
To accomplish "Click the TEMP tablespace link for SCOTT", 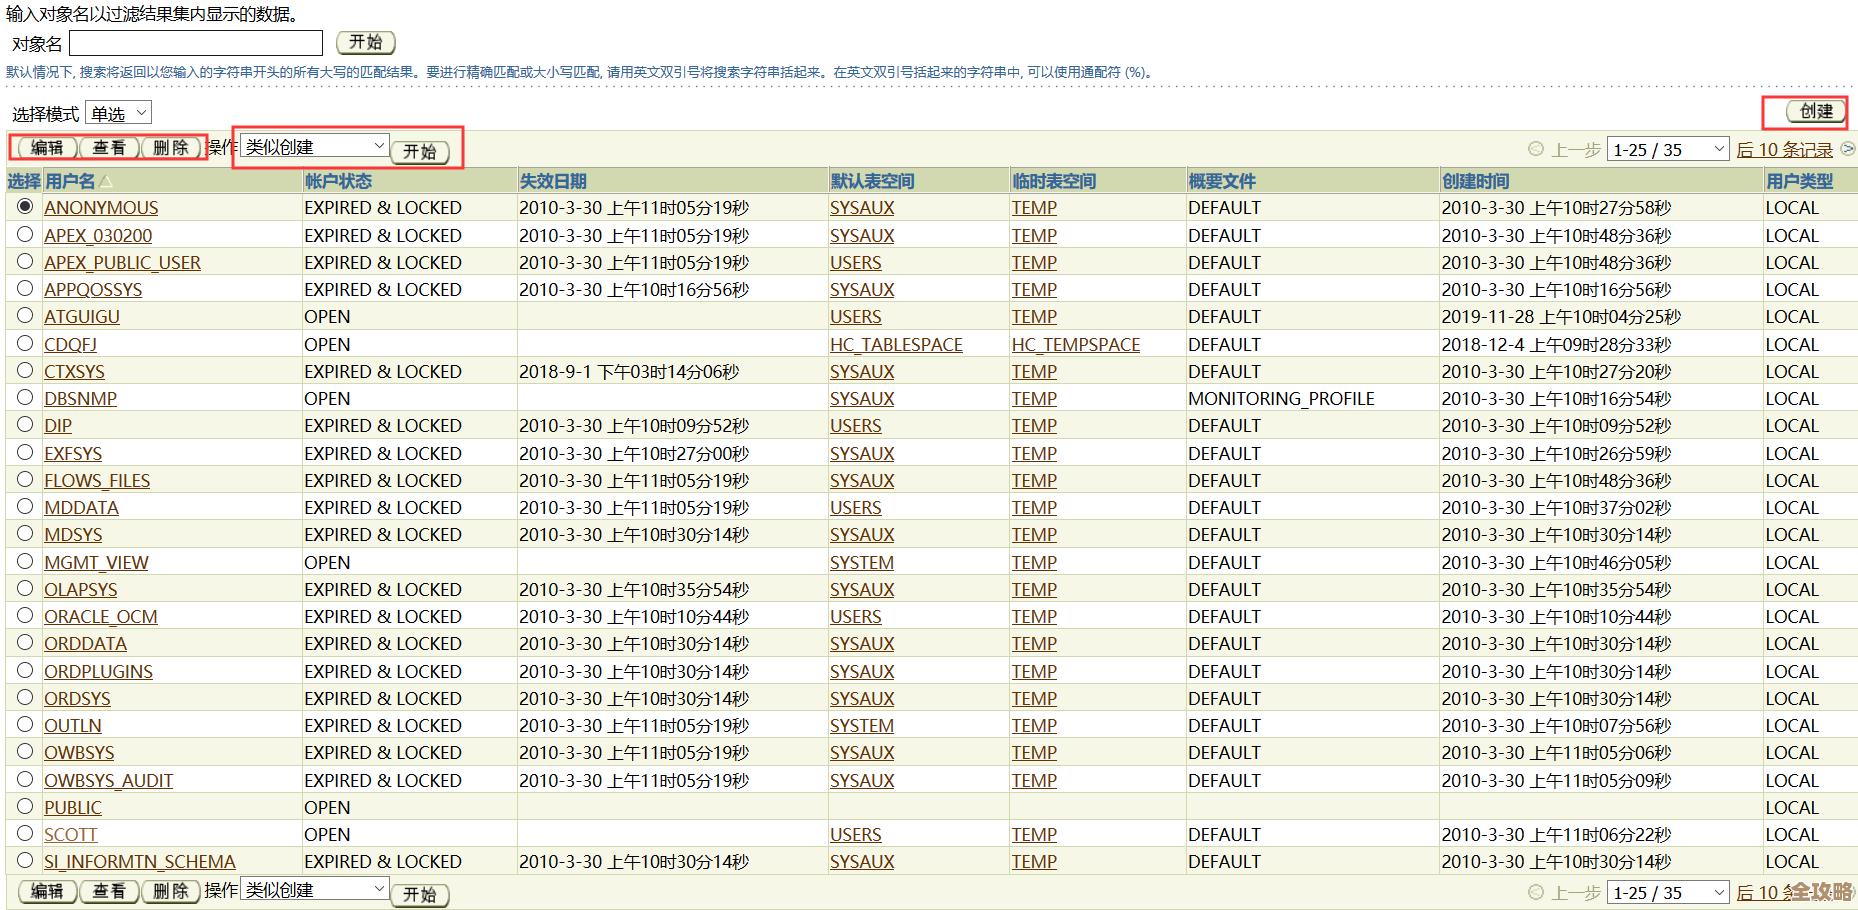I will (x=1033, y=833).
